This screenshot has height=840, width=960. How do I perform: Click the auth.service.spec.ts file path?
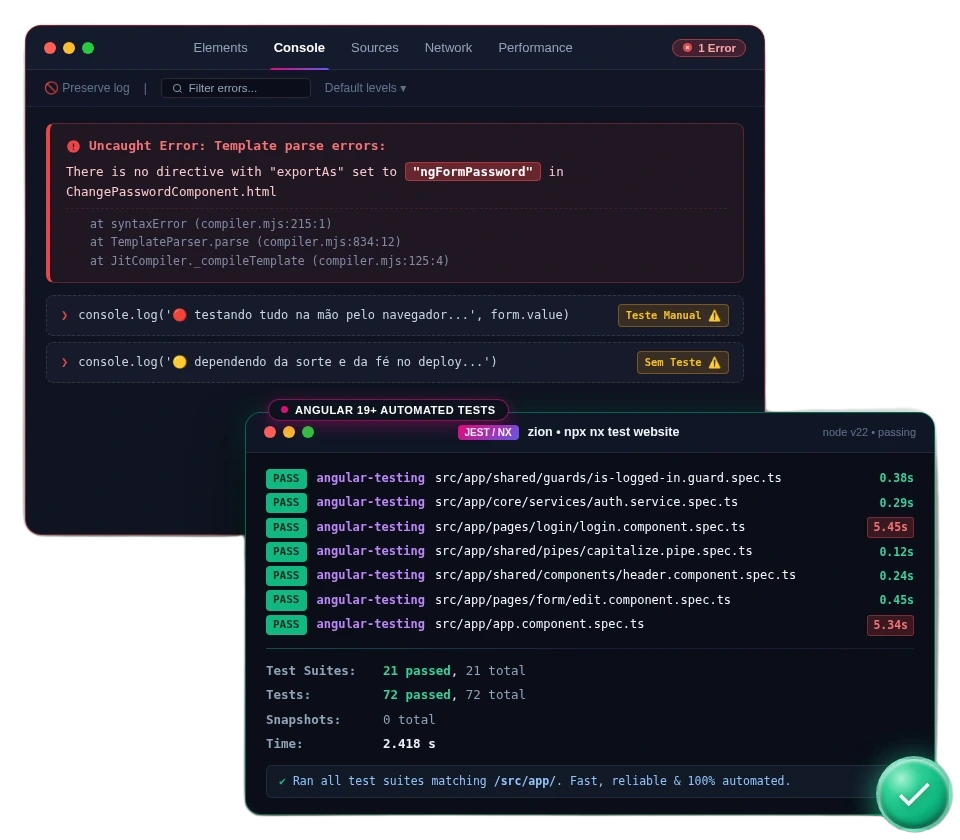[x=586, y=502]
